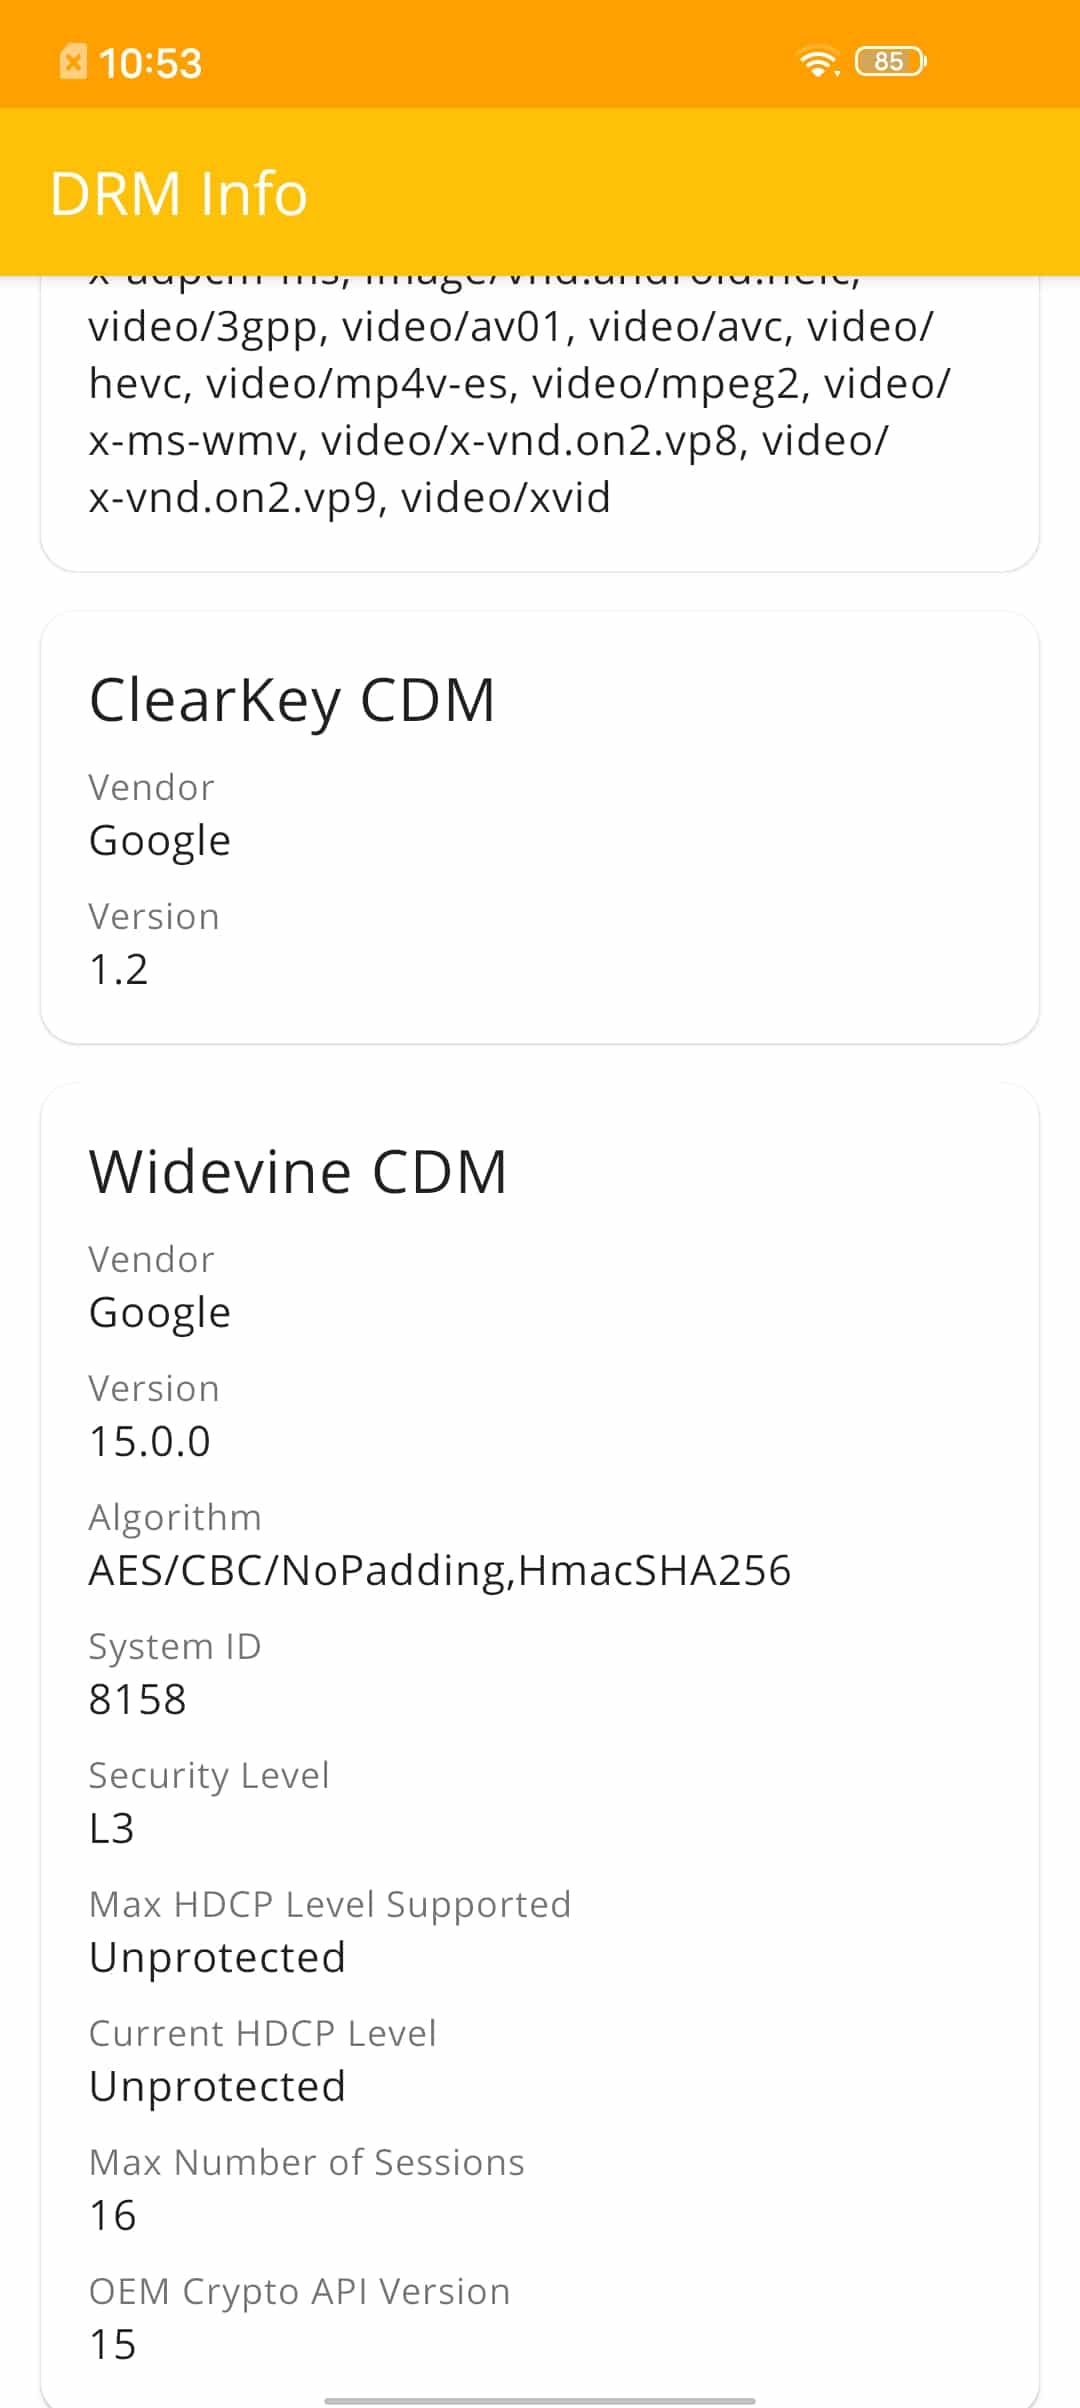Image resolution: width=1080 pixels, height=2408 pixels.
Task: Tap the Current HDCP Level Unprotected value
Action: (x=217, y=2086)
